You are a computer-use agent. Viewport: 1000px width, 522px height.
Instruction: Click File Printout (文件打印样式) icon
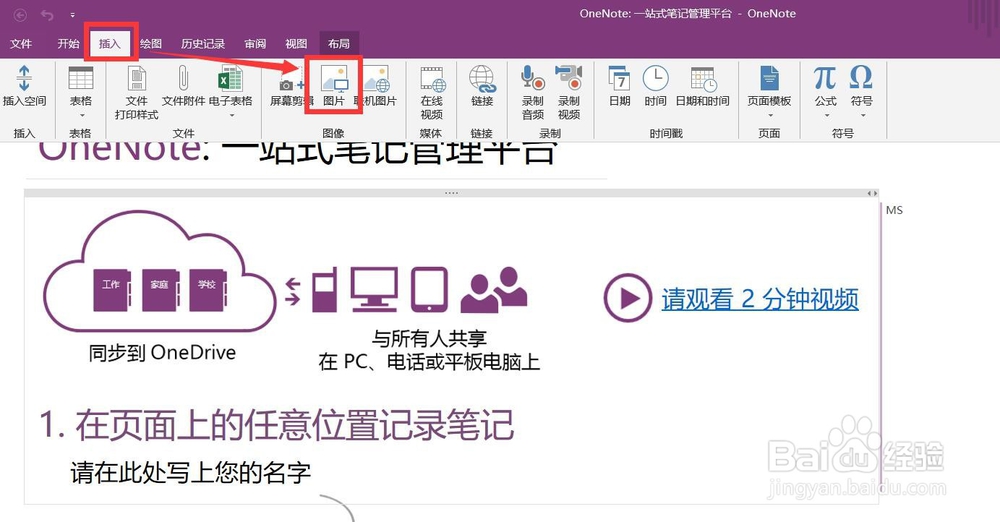click(x=136, y=93)
